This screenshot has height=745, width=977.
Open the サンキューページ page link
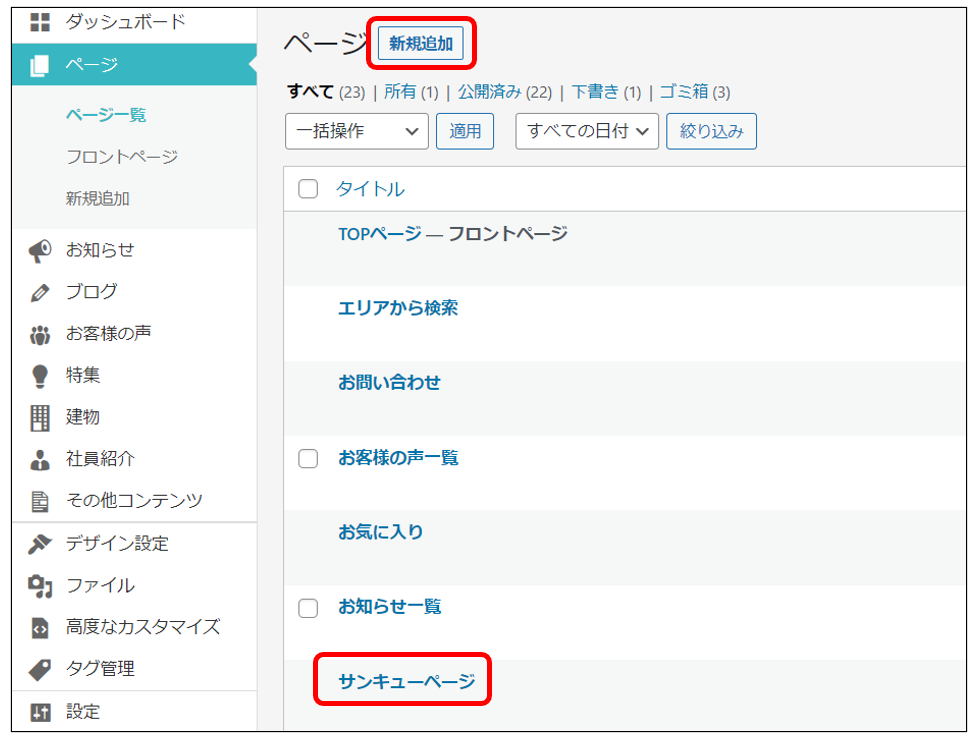click(406, 682)
